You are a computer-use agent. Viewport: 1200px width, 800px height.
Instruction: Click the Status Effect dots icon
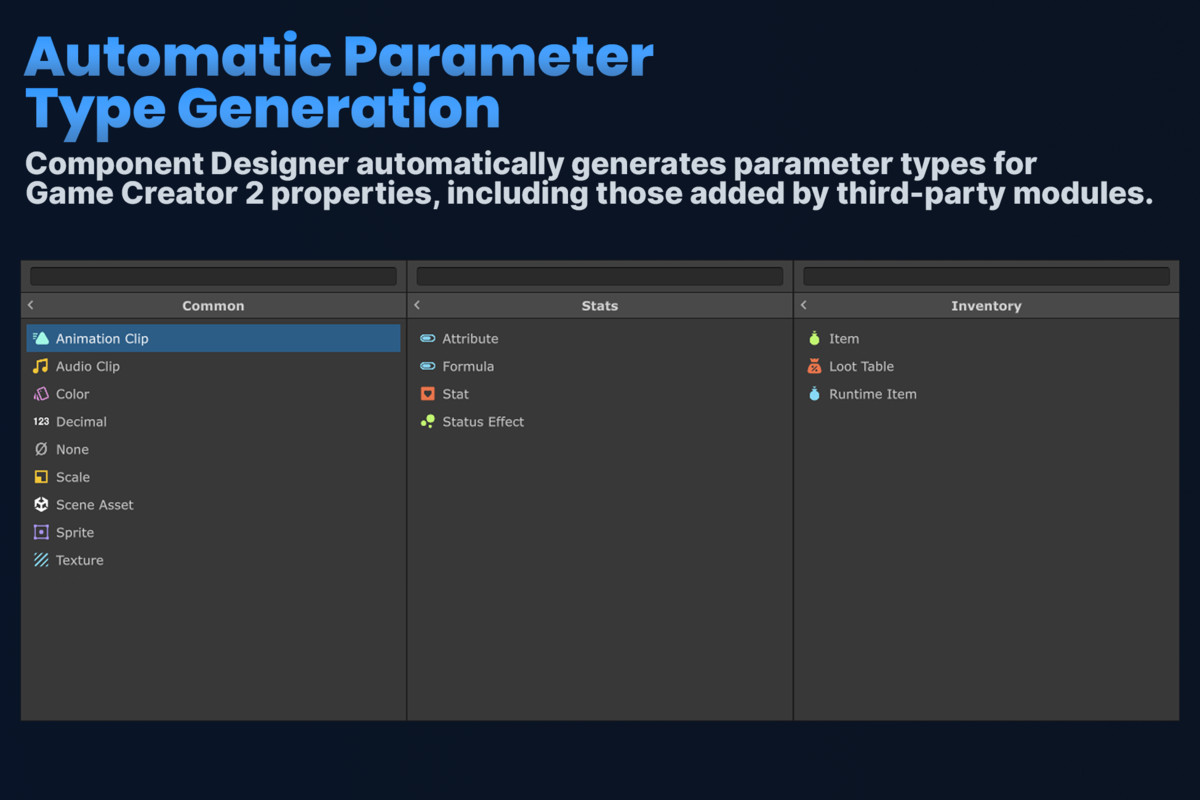coord(428,422)
